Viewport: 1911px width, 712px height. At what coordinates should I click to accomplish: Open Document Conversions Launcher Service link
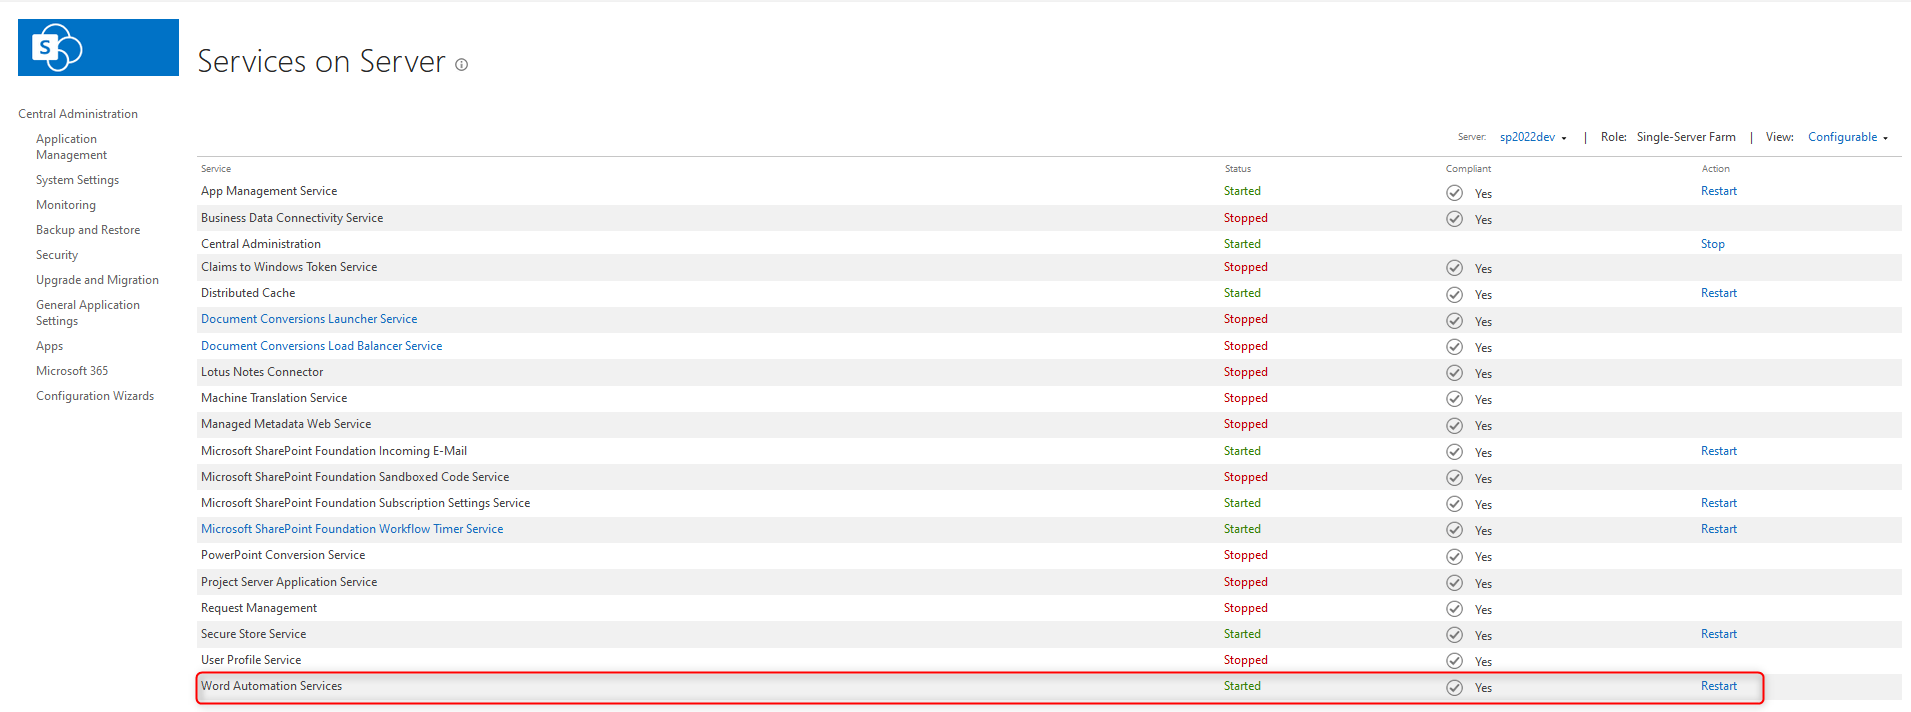(309, 319)
